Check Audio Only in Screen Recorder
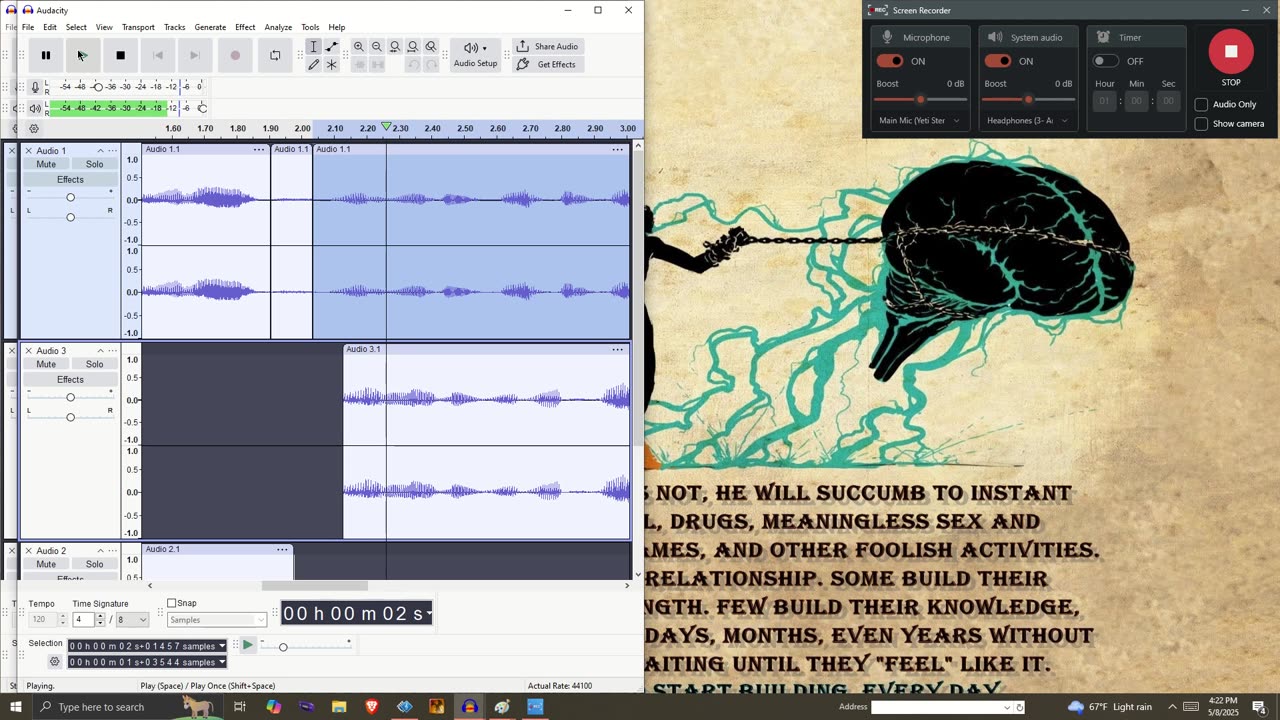This screenshot has width=1280, height=720. (1201, 104)
